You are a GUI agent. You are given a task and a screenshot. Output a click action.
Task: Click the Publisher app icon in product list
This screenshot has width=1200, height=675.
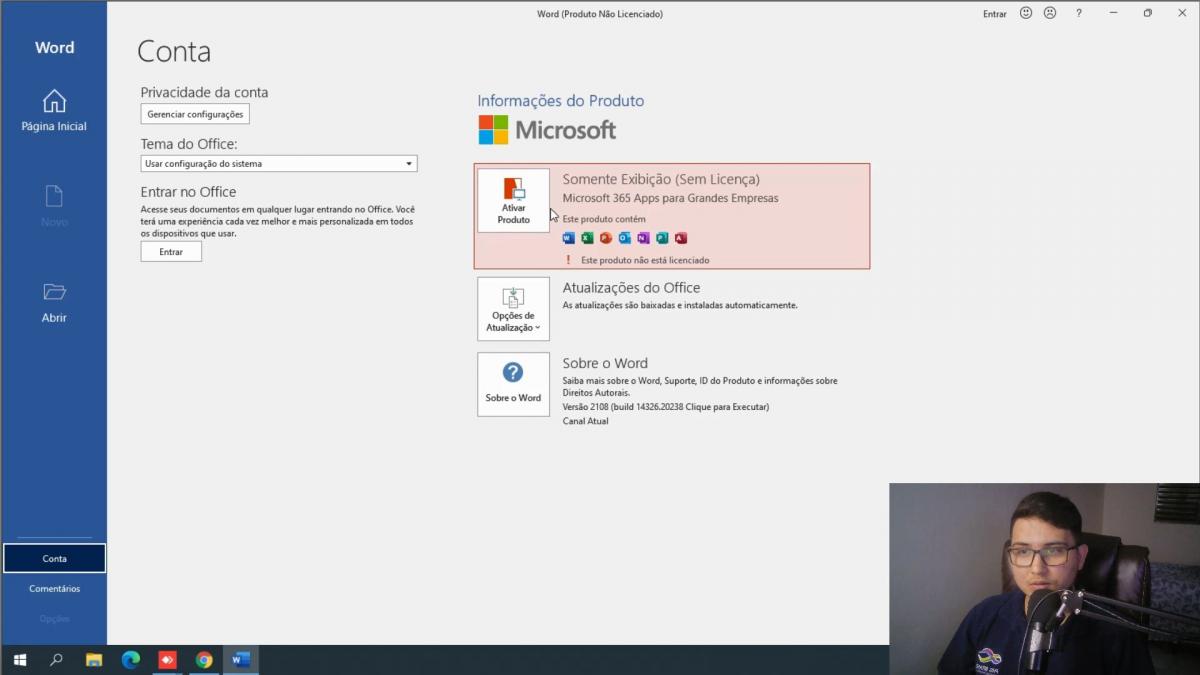[662, 238]
